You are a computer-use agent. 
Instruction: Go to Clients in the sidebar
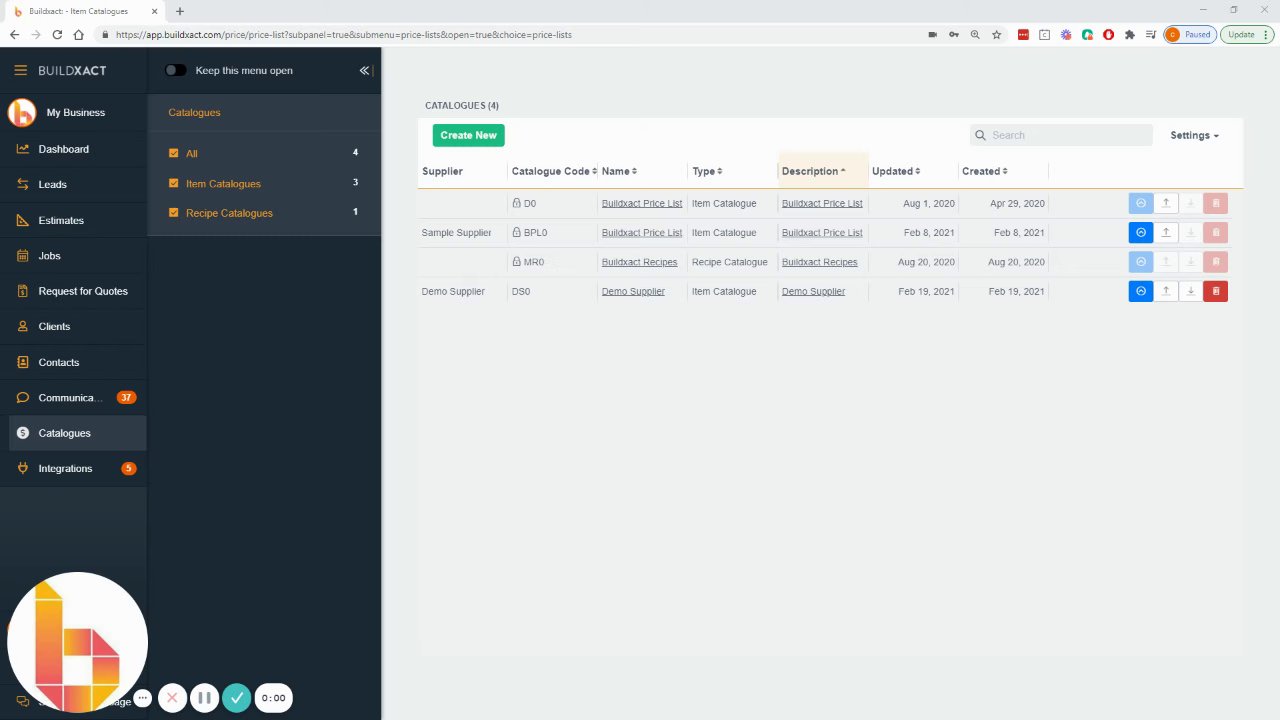73,326
